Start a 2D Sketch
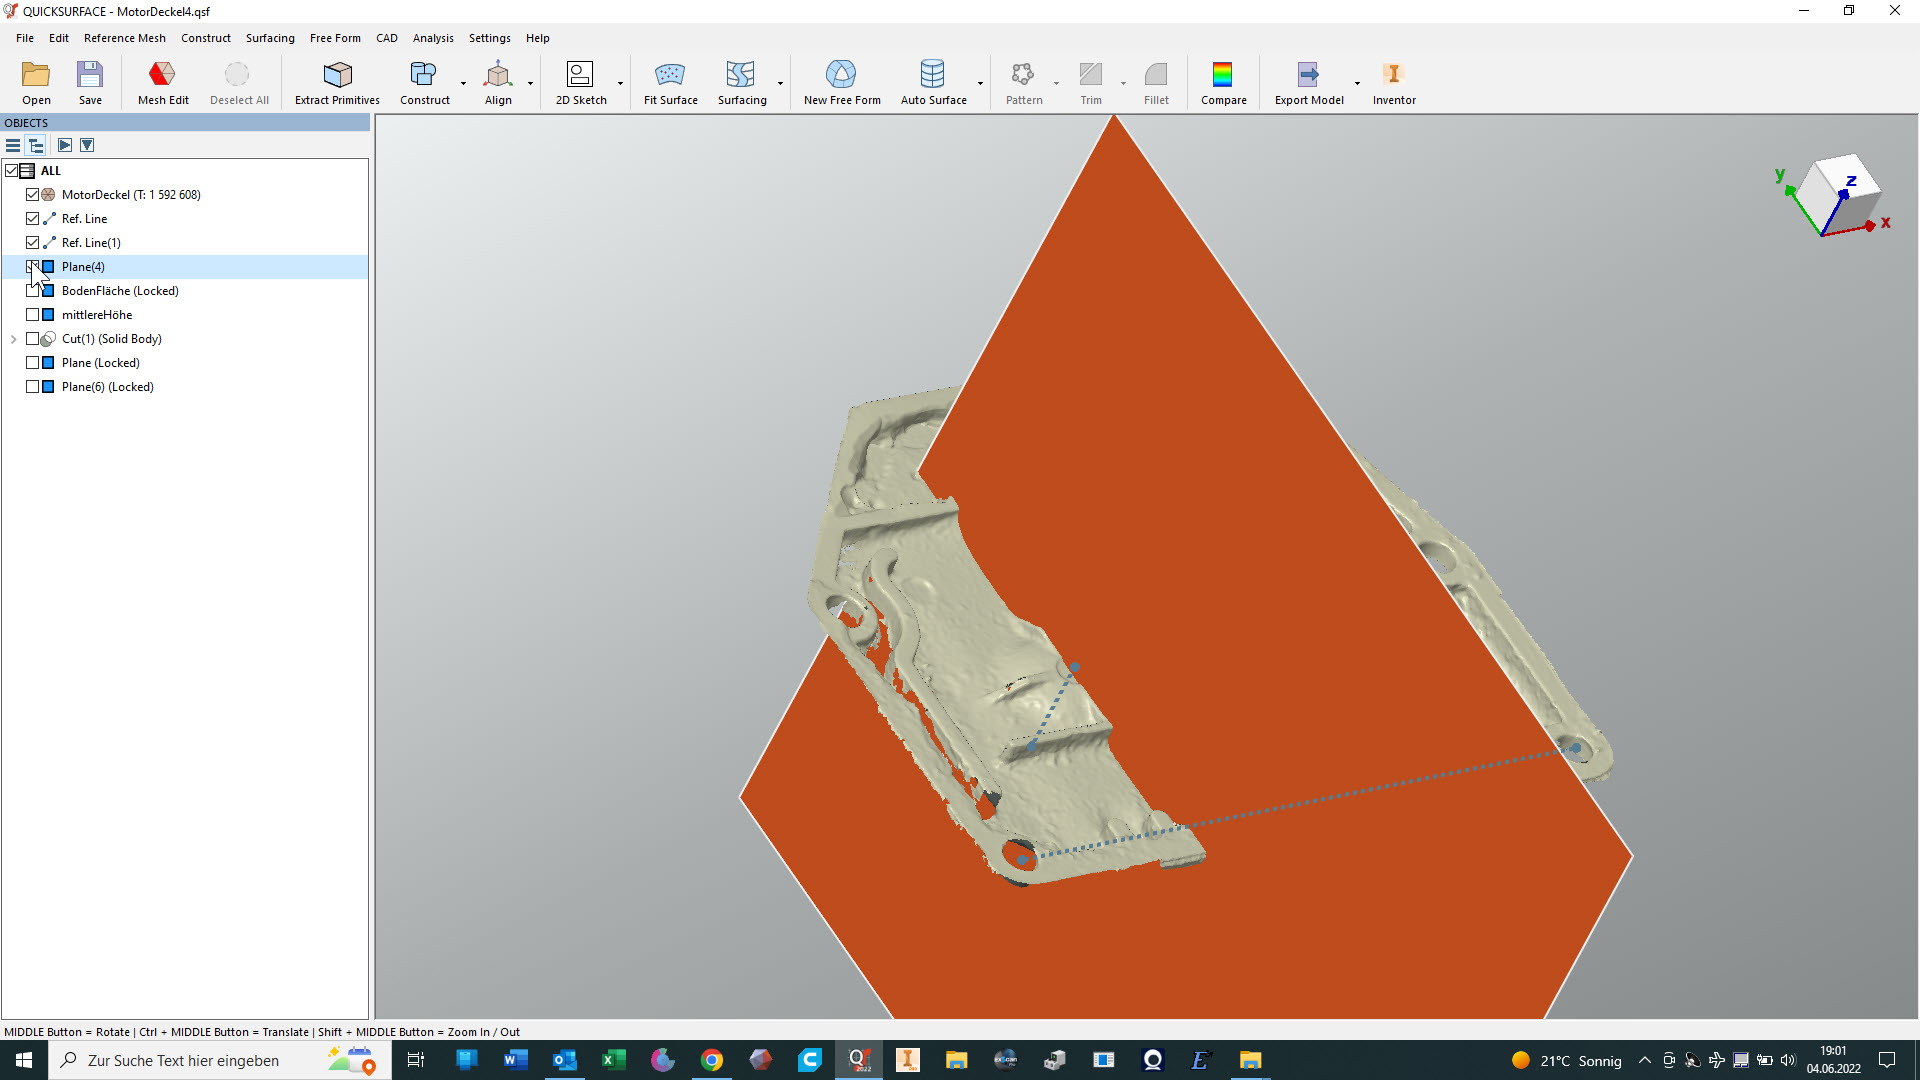 click(x=580, y=75)
